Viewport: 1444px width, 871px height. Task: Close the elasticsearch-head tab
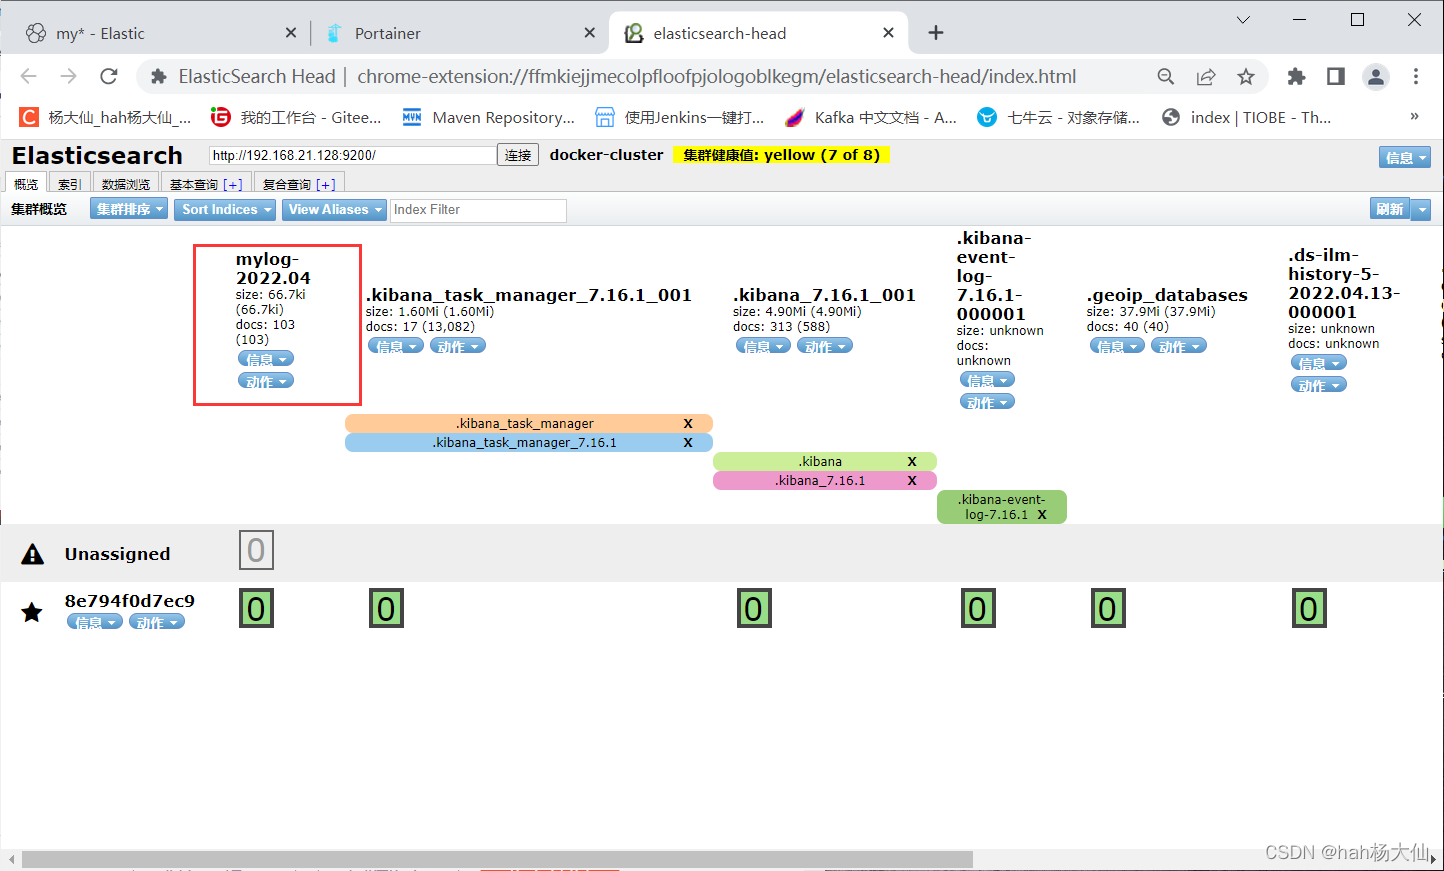tap(889, 33)
